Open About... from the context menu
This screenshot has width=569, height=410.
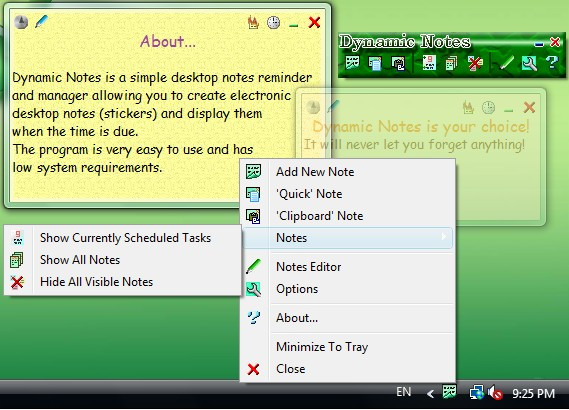[x=348, y=318]
